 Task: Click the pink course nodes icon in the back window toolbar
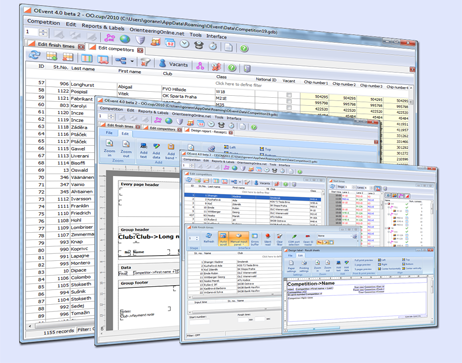[109, 38]
